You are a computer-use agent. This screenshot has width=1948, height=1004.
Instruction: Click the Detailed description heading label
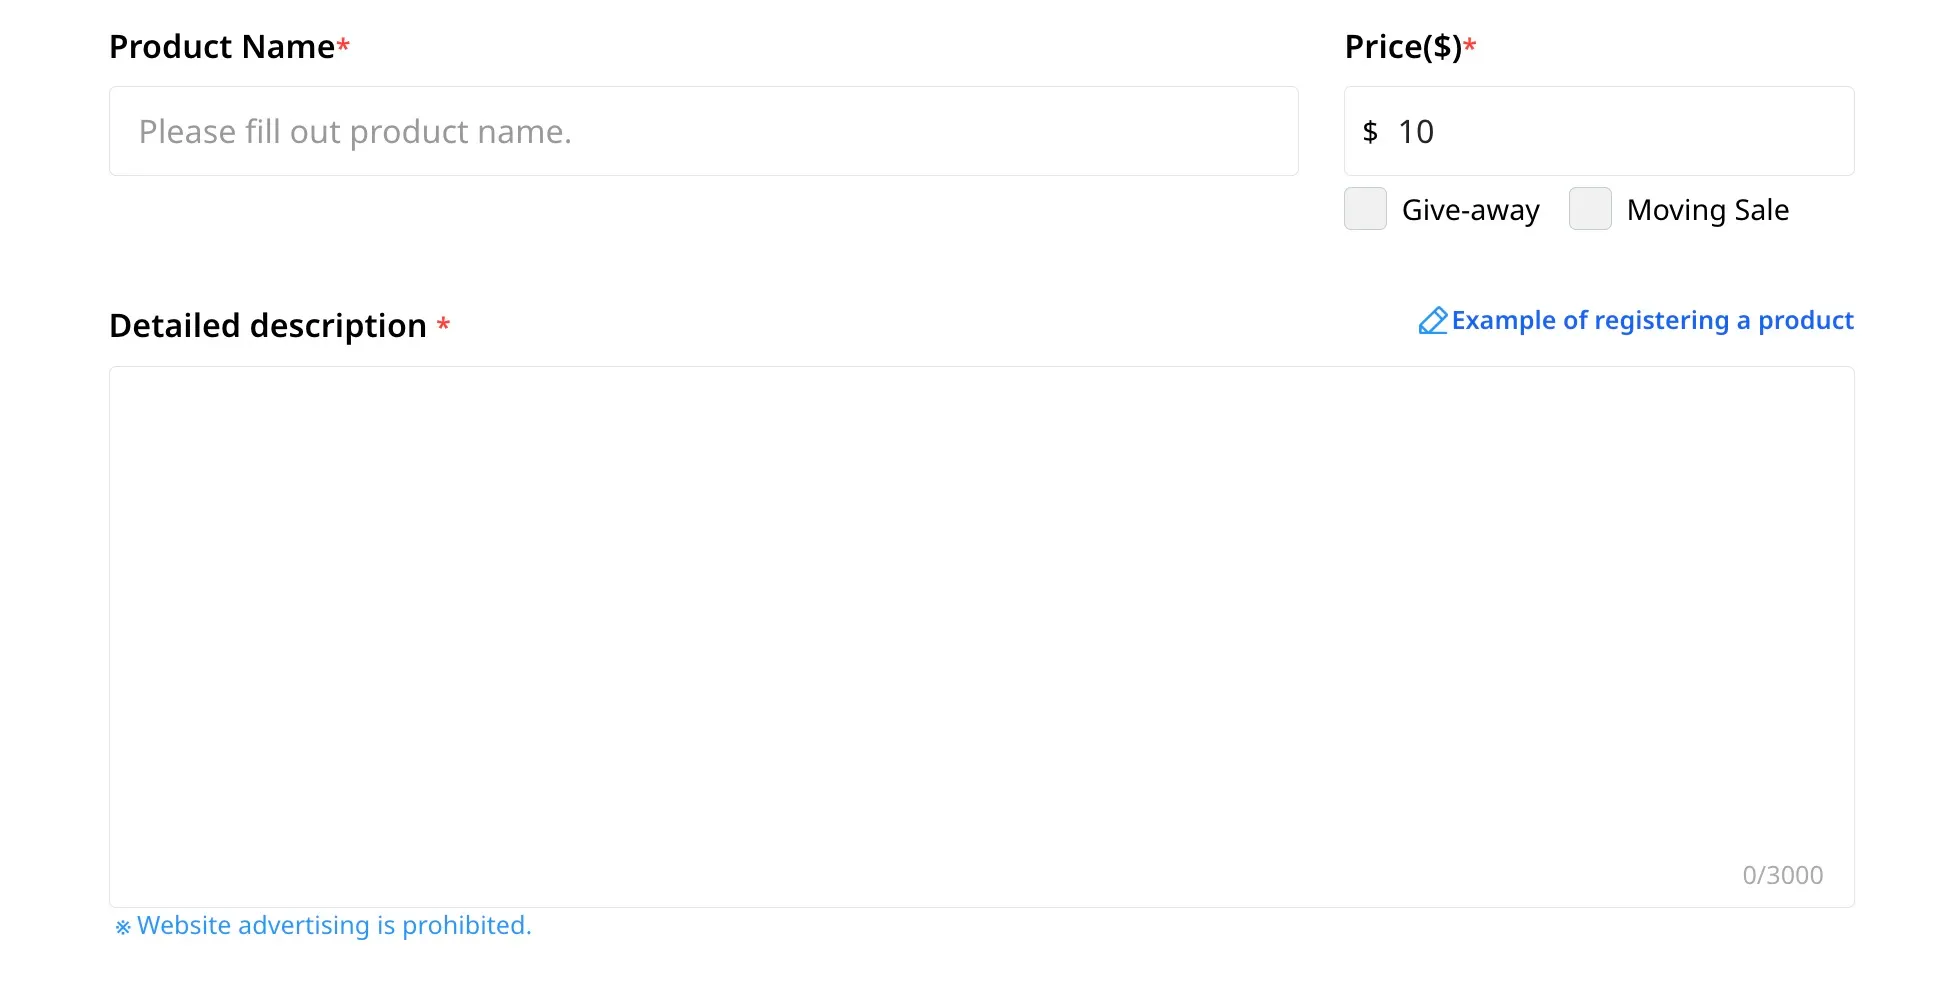point(267,326)
